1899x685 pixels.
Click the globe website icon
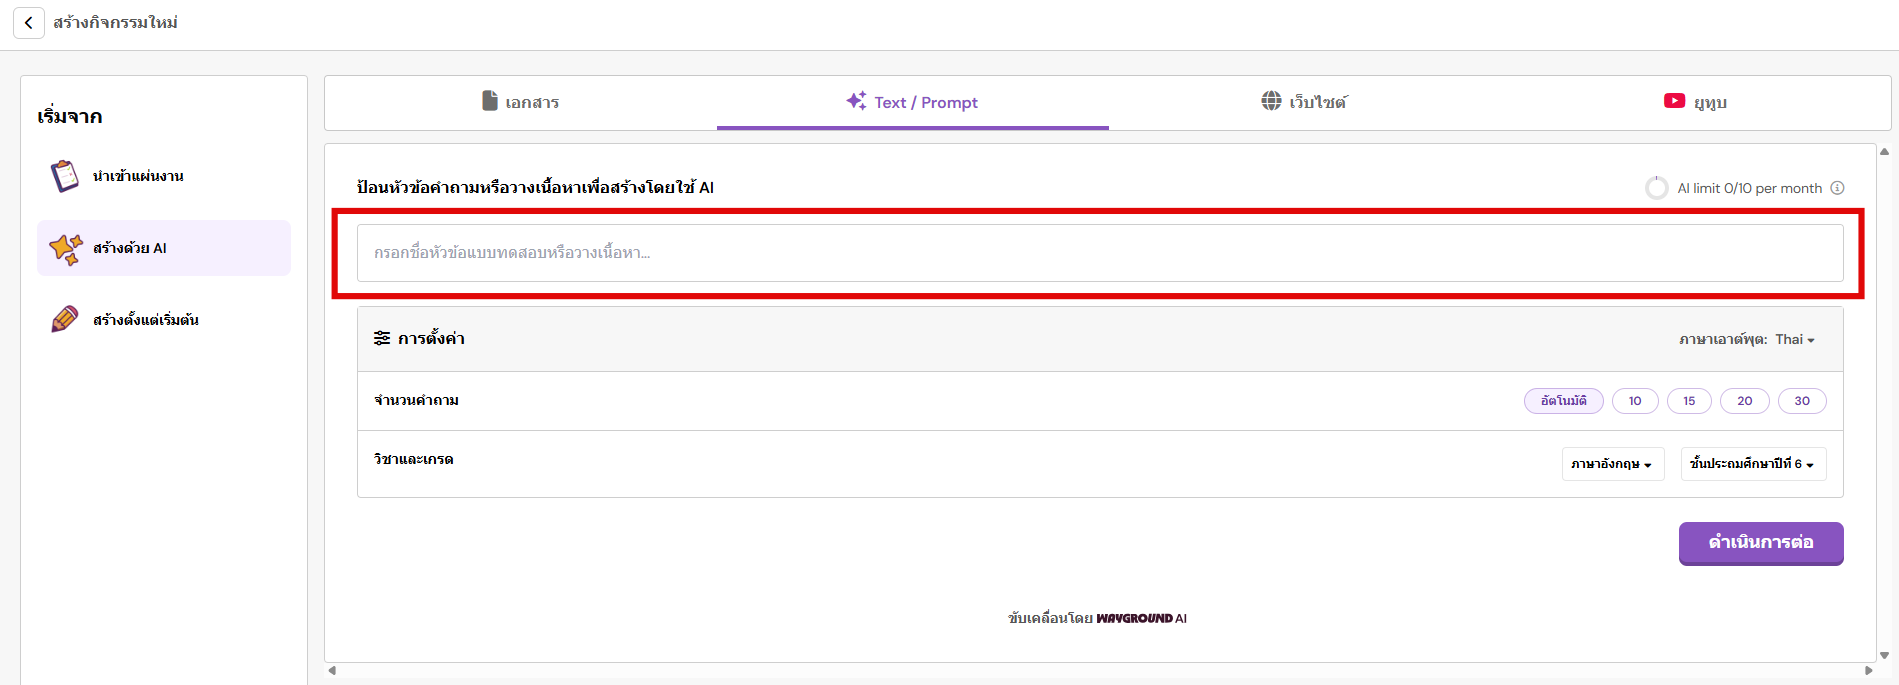point(1271,101)
